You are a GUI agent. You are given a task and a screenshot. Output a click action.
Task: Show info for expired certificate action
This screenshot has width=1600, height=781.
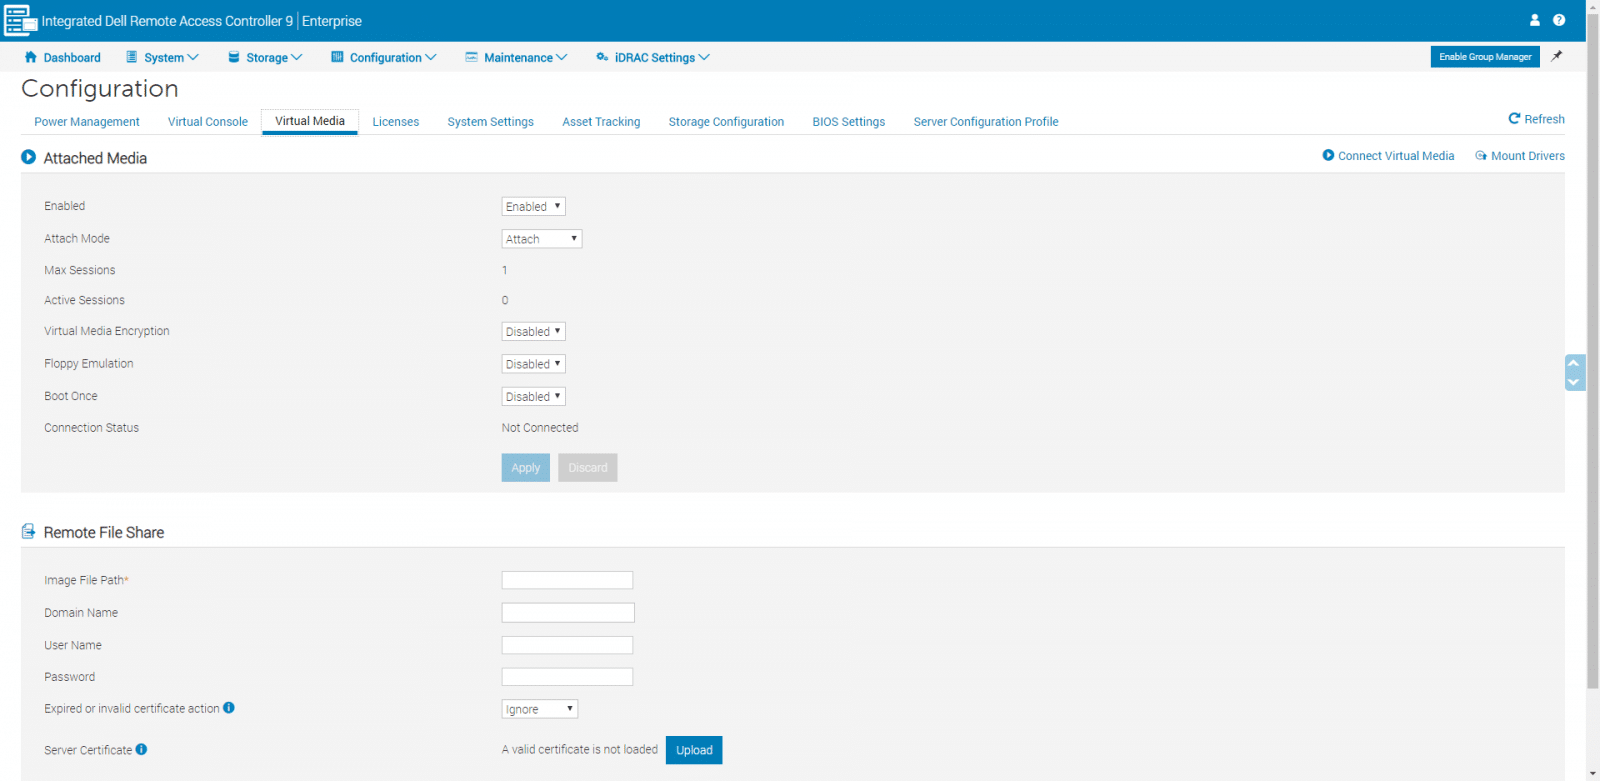229,707
